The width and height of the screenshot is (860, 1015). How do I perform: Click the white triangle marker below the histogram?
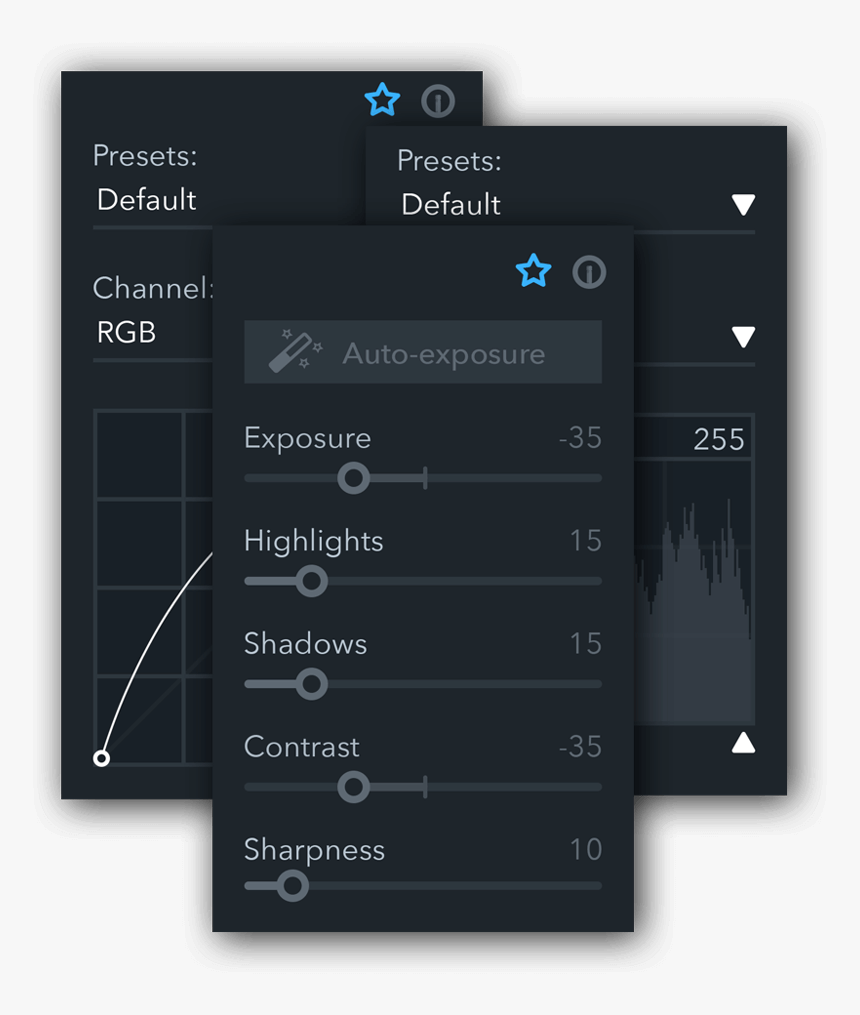[x=743, y=743]
